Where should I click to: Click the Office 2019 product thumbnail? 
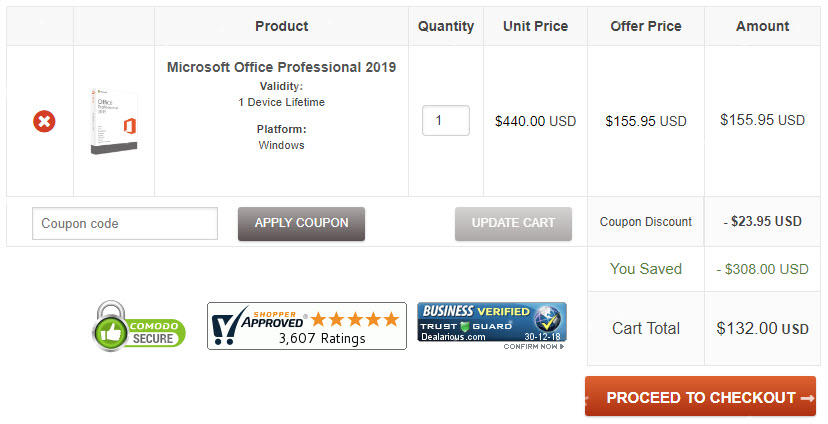coord(114,120)
